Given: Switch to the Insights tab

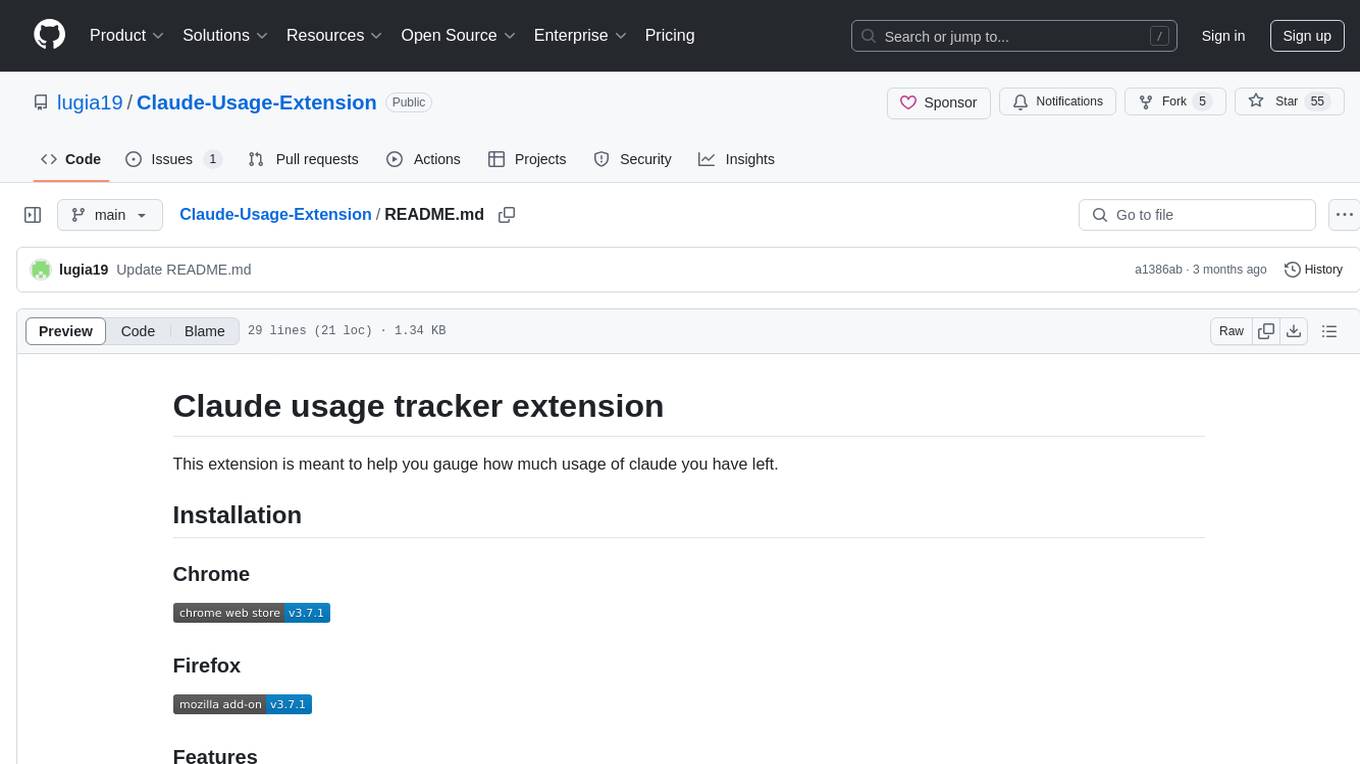Looking at the screenshot, I should pyautogui.click(x=736, y=159).
